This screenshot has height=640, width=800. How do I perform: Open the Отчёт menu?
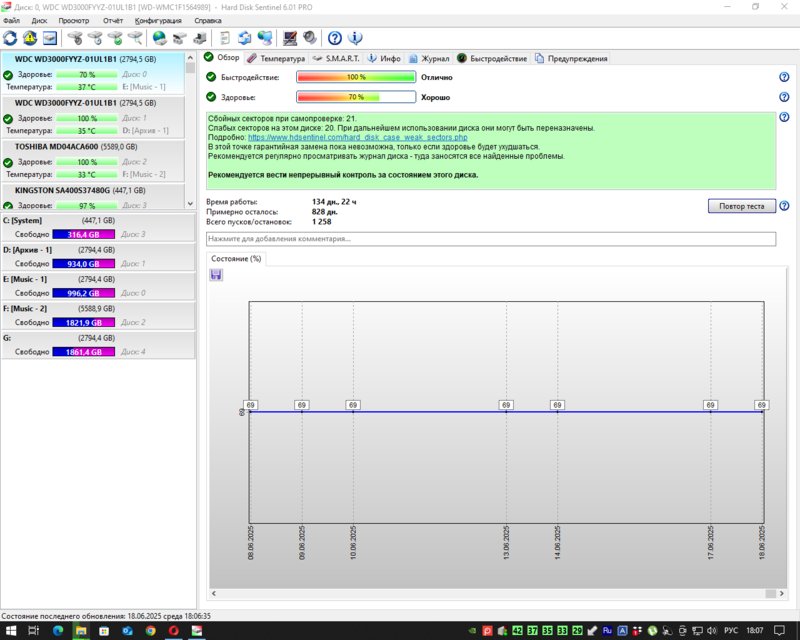[113, 20]
